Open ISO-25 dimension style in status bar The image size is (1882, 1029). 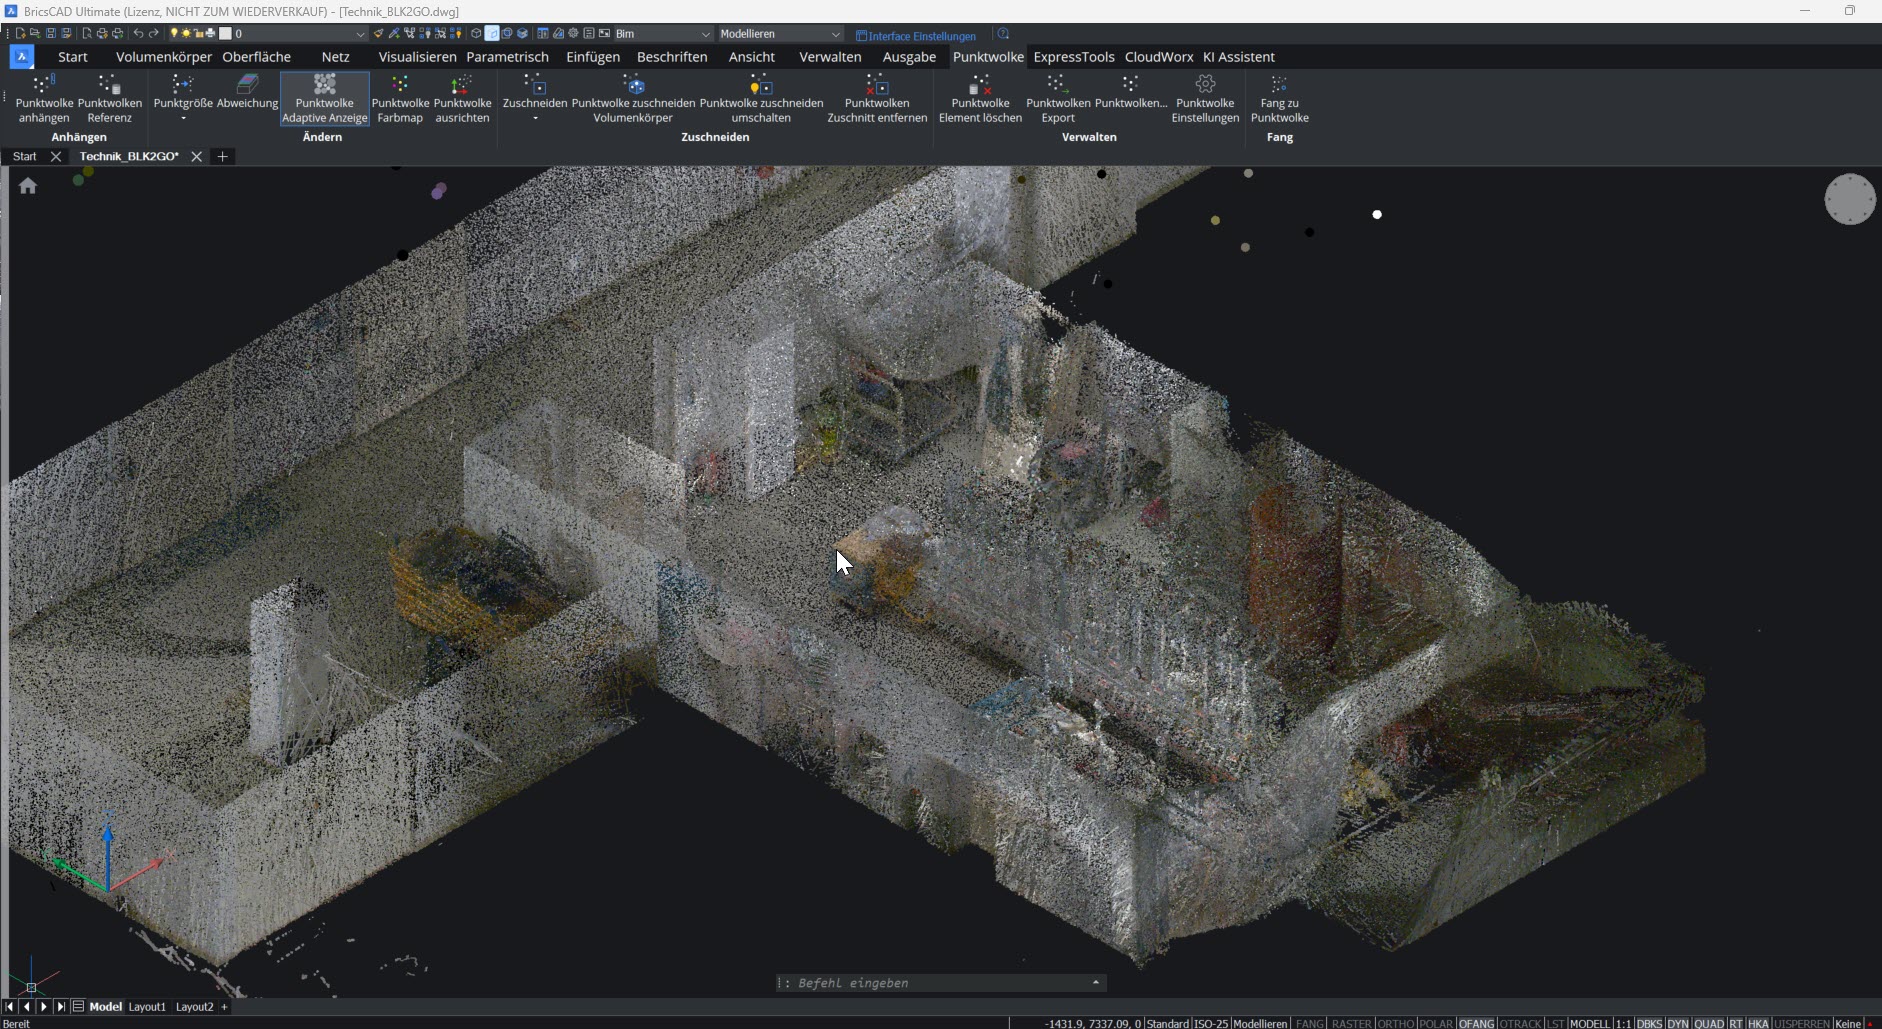(x=1211, y=1023)
